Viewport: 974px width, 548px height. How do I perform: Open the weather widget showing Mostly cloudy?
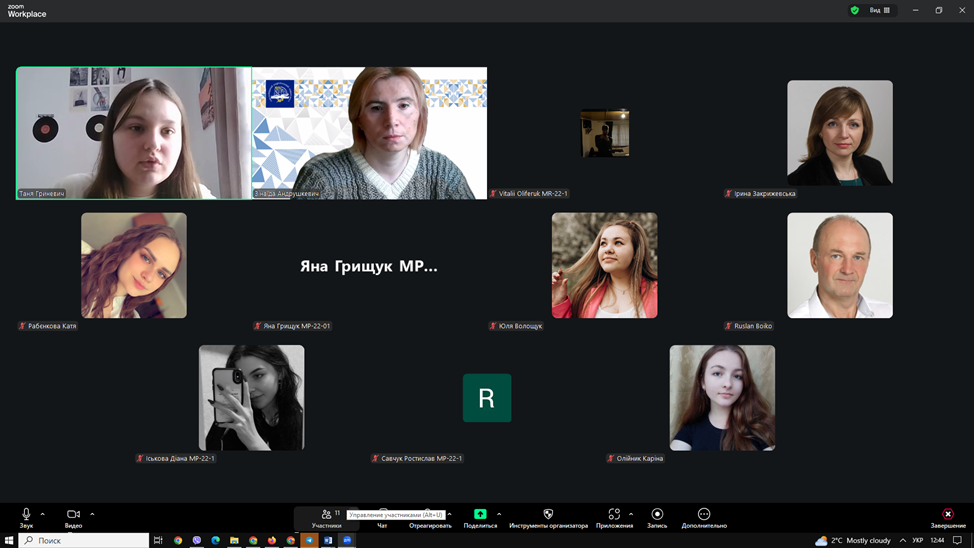point(853,540)
